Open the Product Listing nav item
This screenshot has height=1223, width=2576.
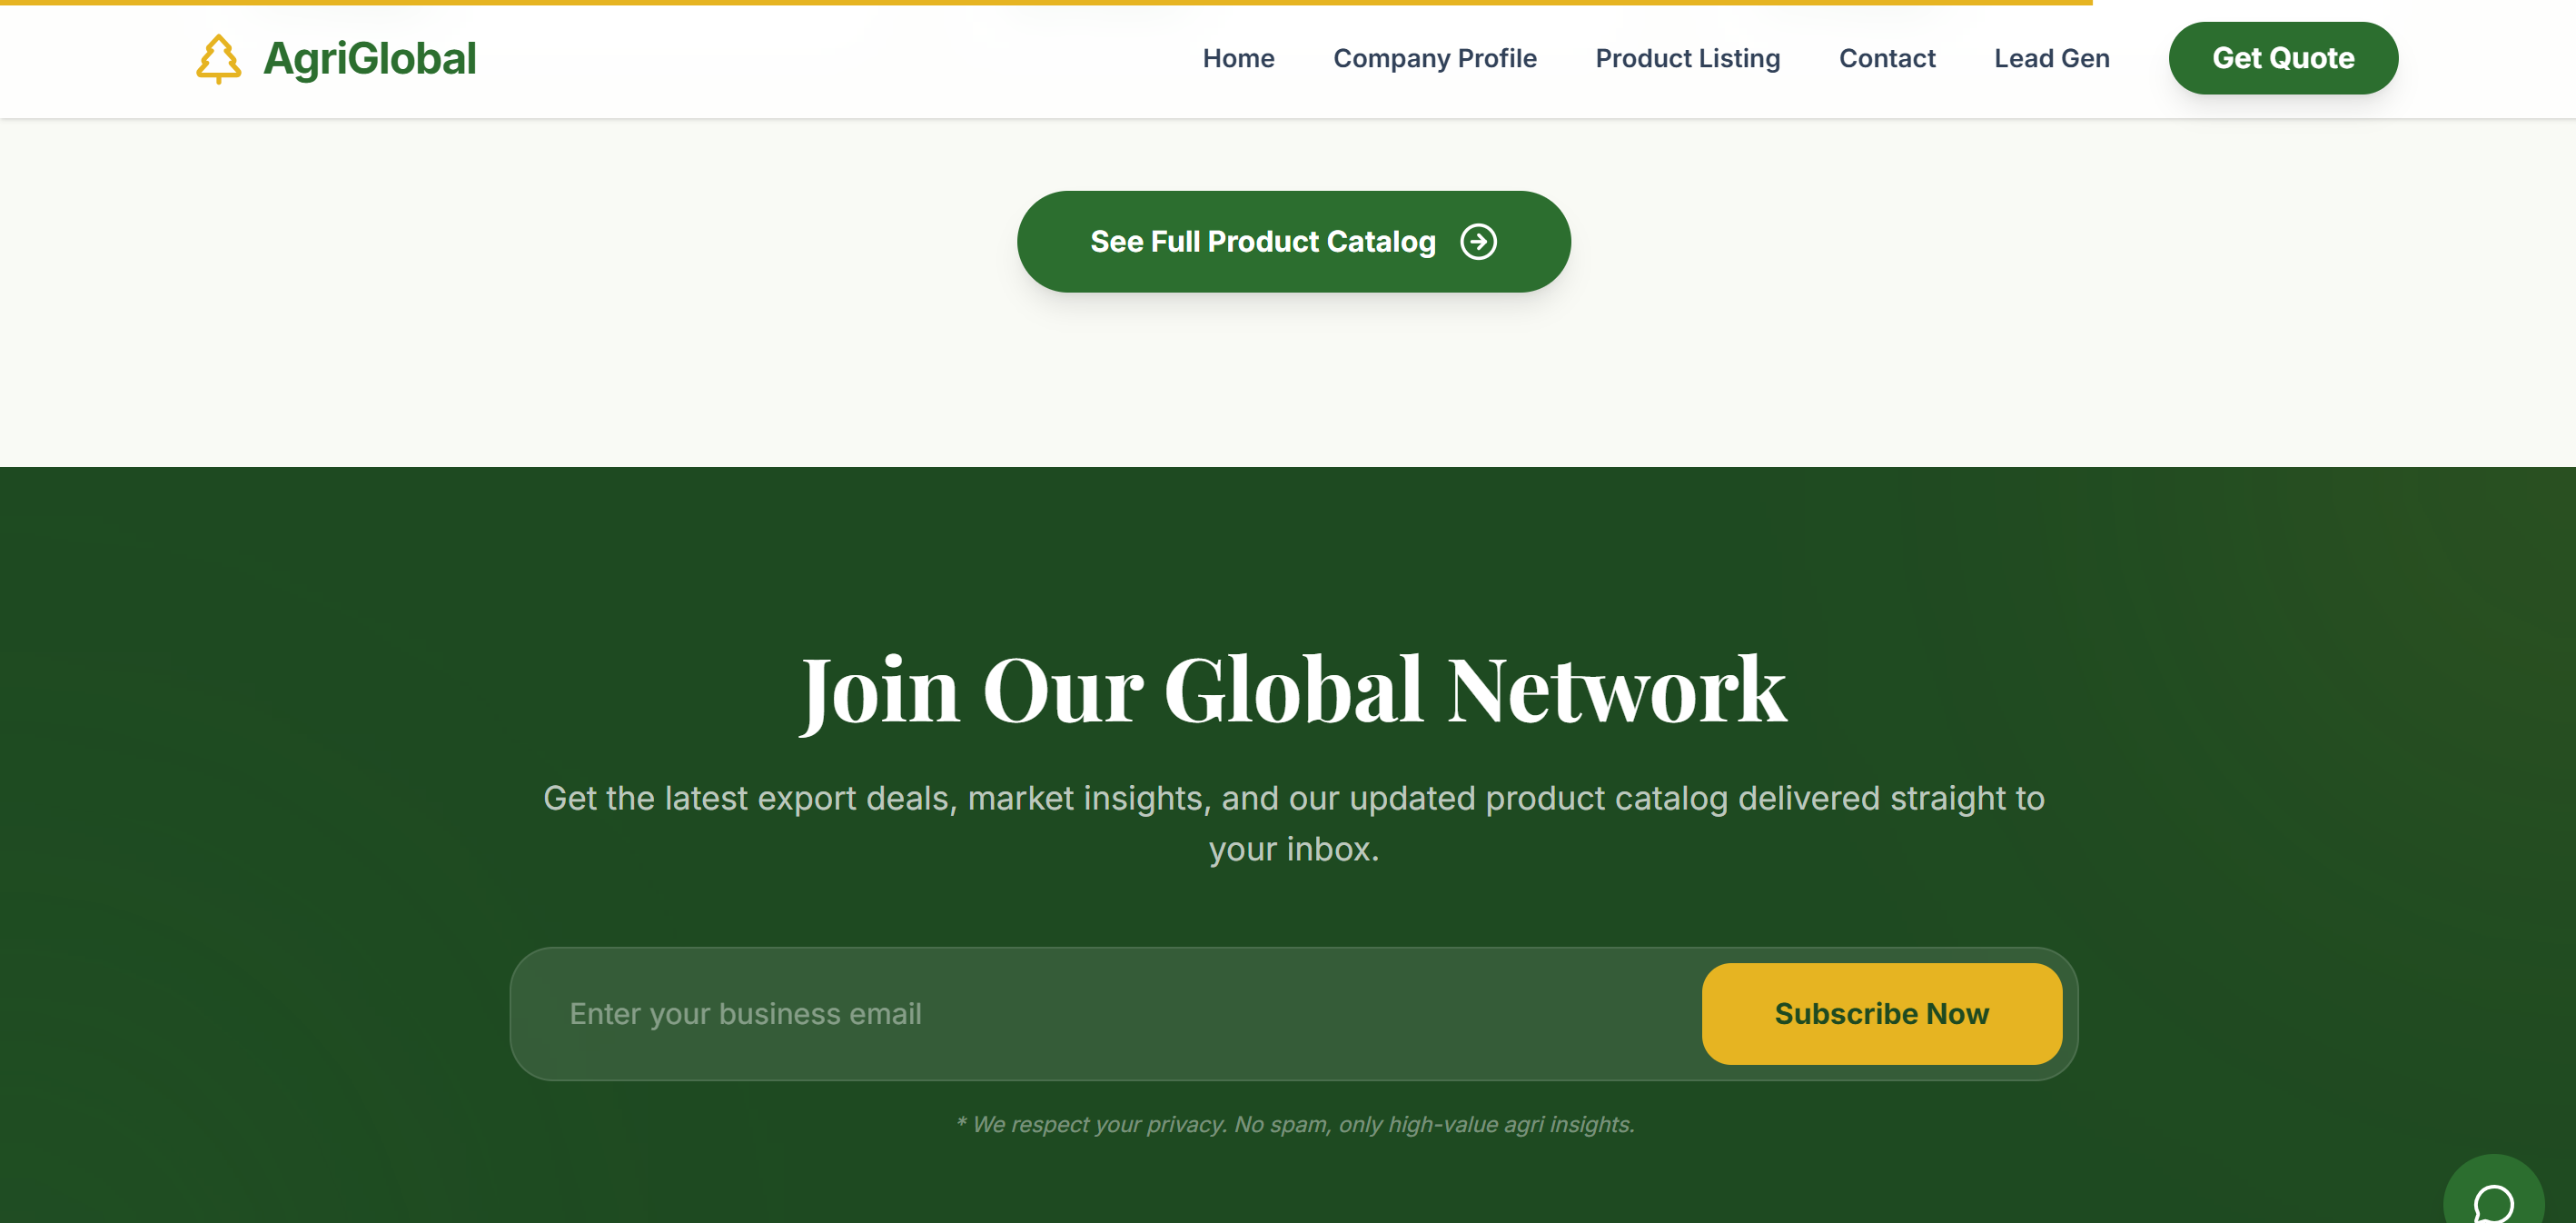coord(1687,58)
